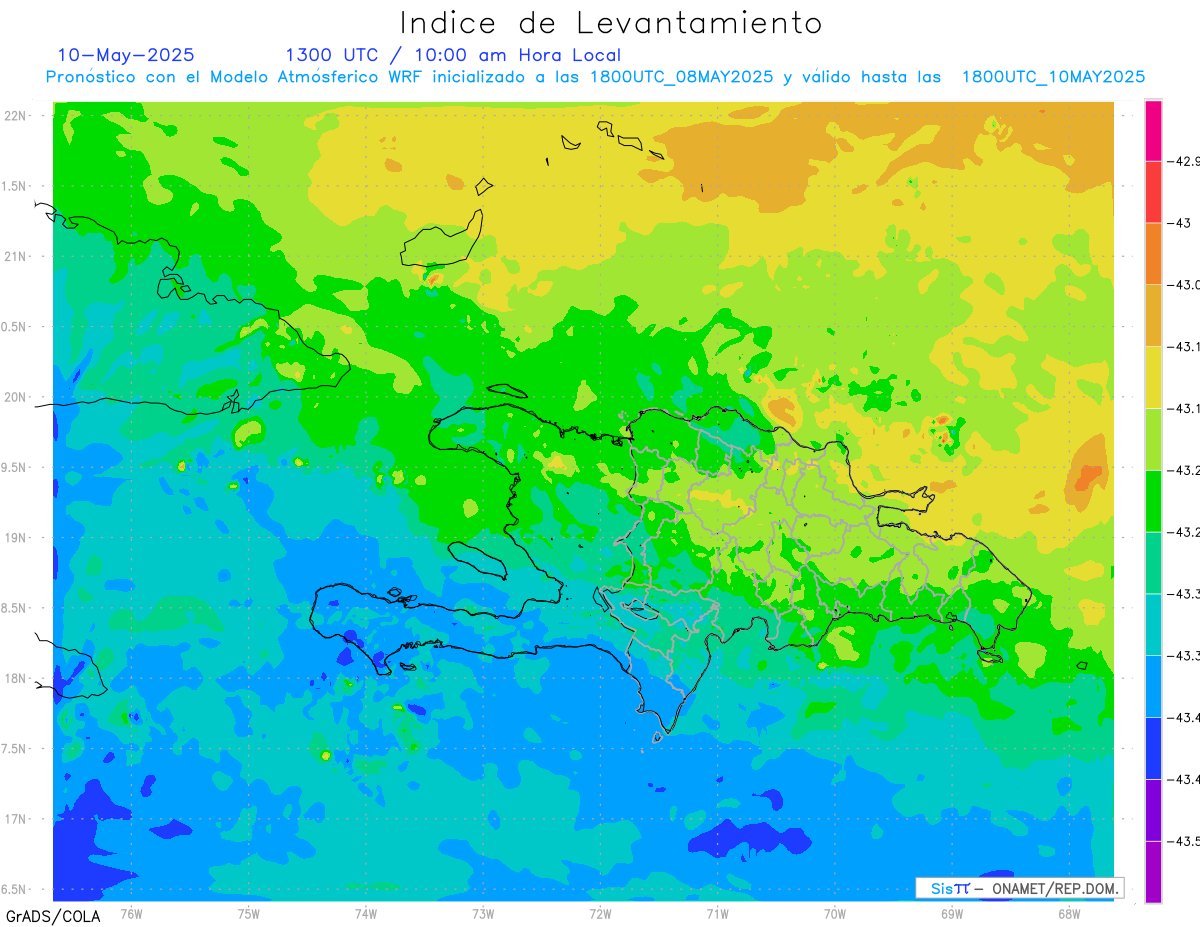This screenshot has height=927, width=1200.
Task: Click the '-43' legend value
Action: tap(1179, 223)
